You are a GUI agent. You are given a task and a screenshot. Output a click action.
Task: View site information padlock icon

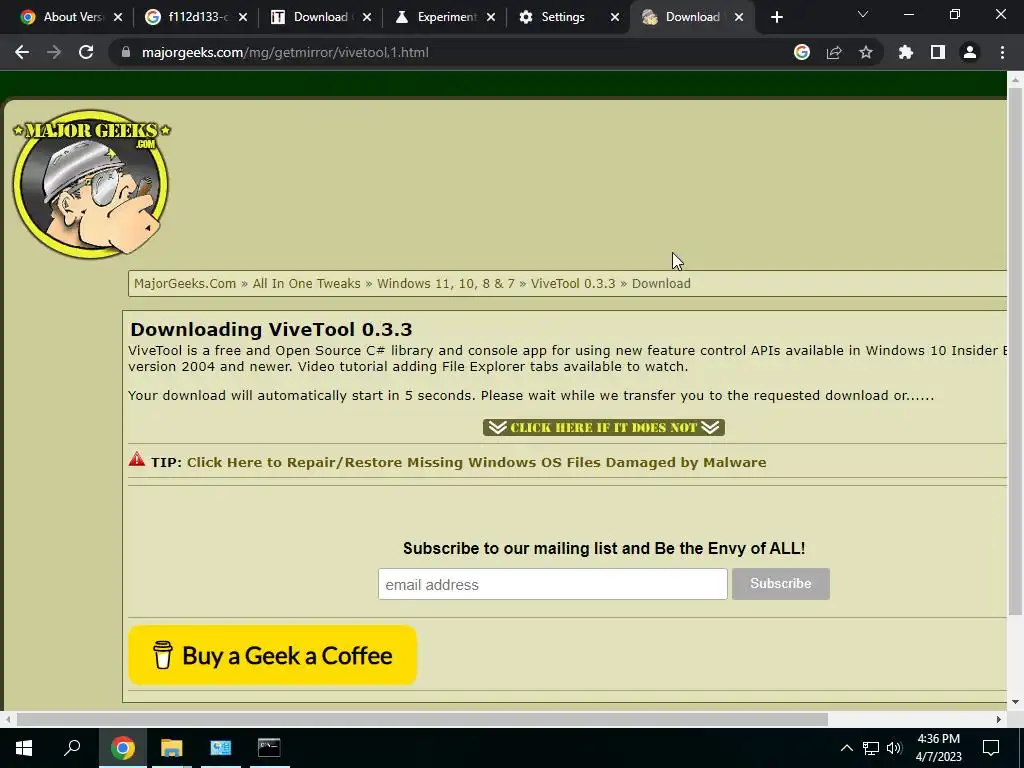point(126,52)
